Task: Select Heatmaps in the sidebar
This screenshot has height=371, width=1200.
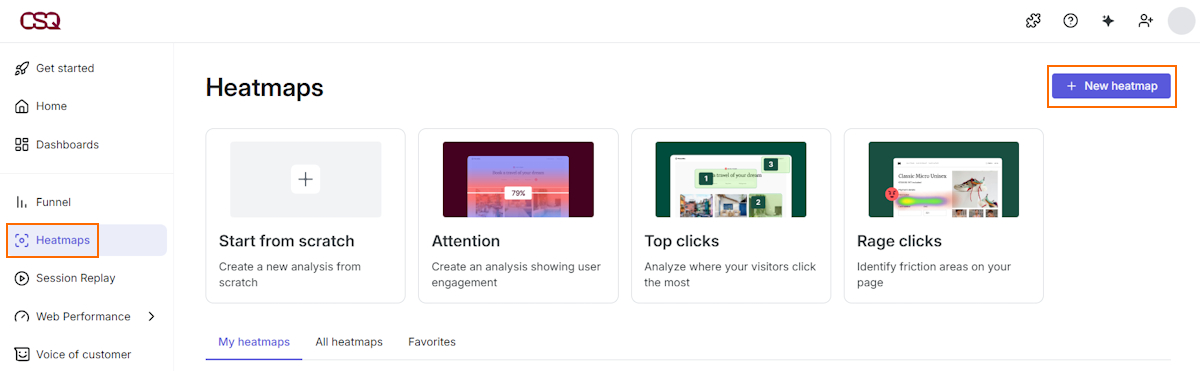Action: [x=86, y=240]
